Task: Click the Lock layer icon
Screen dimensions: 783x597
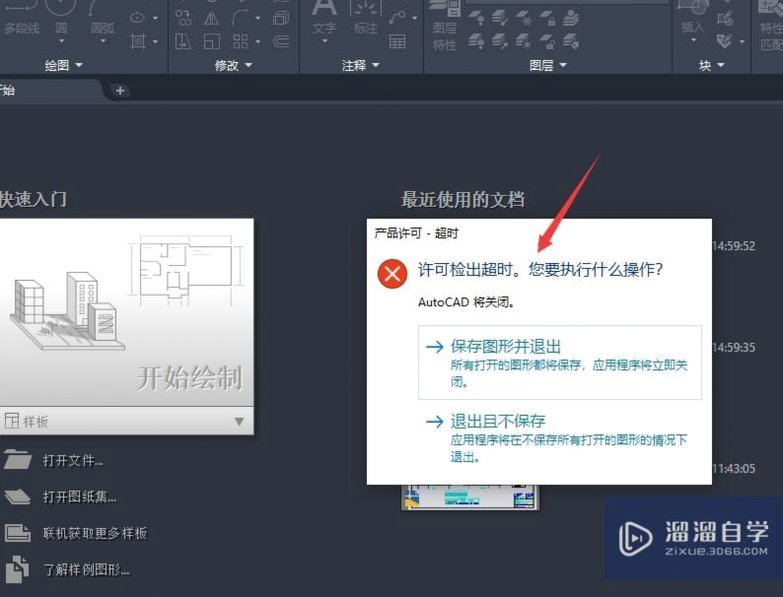Action: [547, 18]
